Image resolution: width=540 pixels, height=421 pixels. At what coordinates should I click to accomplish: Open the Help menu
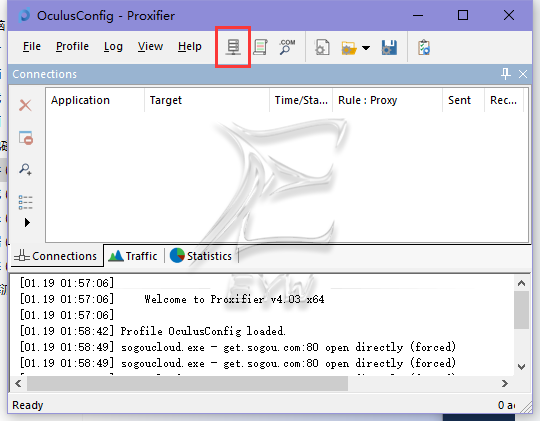[189, 46]
